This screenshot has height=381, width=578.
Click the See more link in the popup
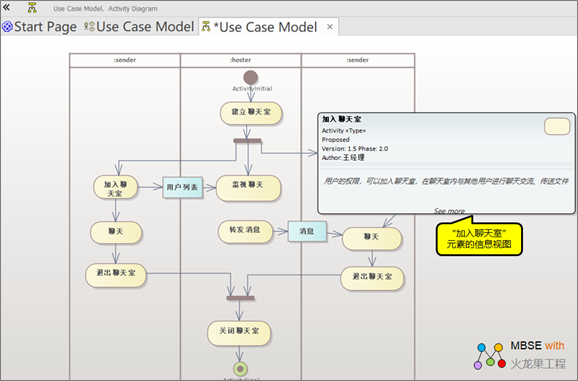pos(449,211)
